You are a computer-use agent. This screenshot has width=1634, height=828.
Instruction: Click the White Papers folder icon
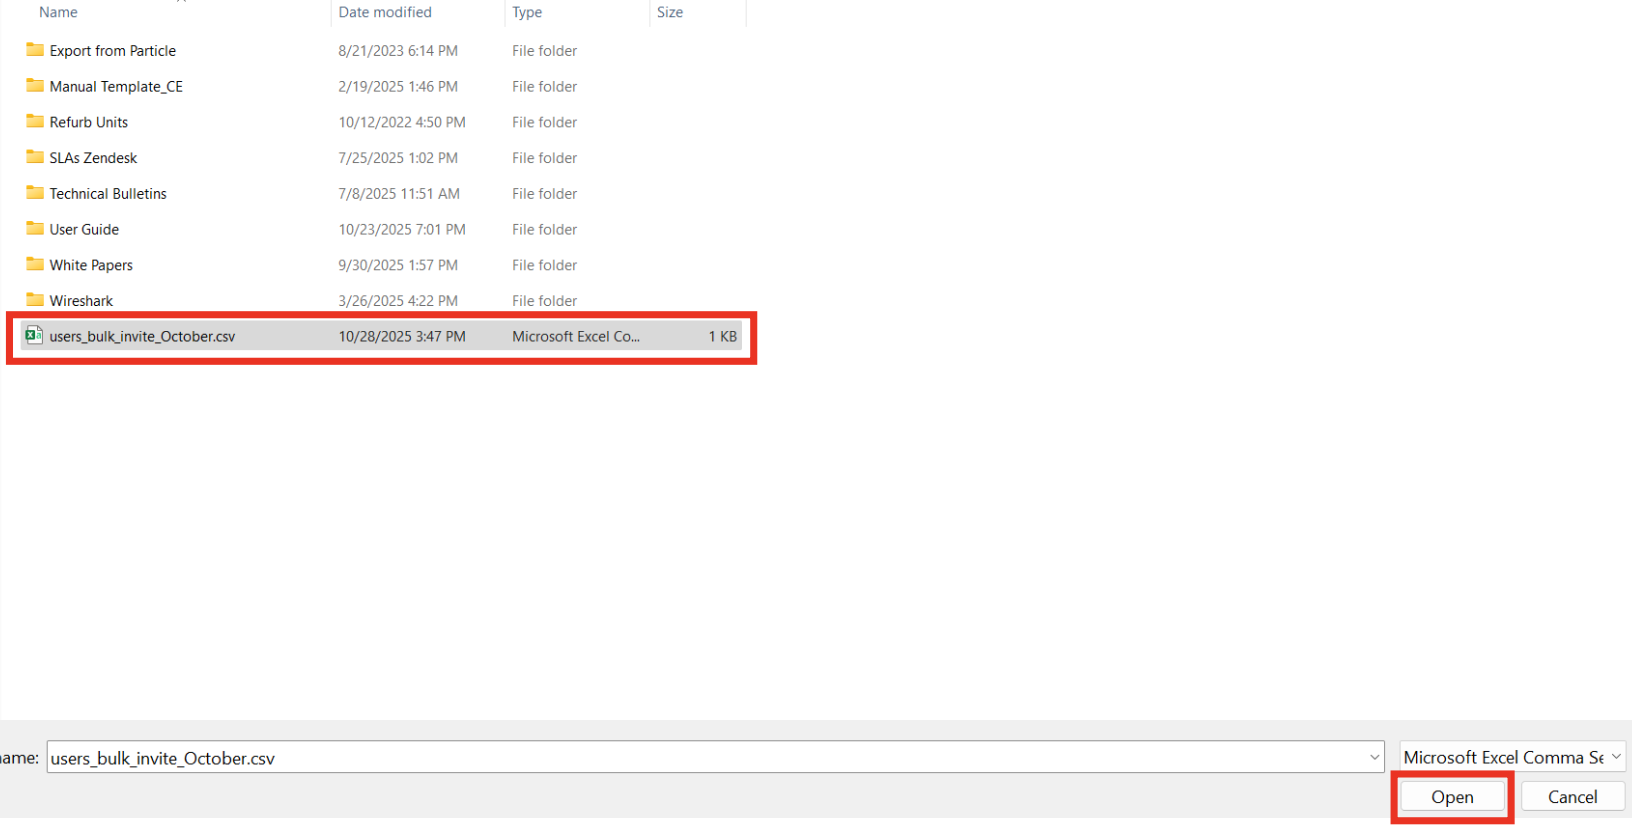click(x=35, y=265)
